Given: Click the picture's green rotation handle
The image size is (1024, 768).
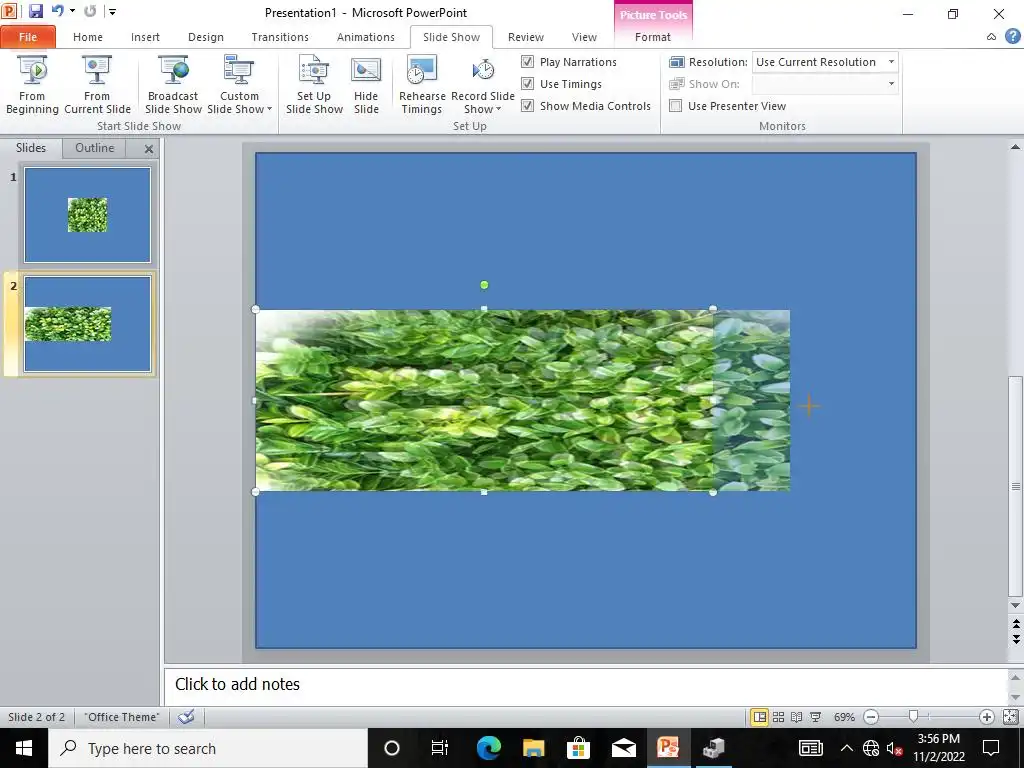Looking at the screenshot, I should (484, 285).
